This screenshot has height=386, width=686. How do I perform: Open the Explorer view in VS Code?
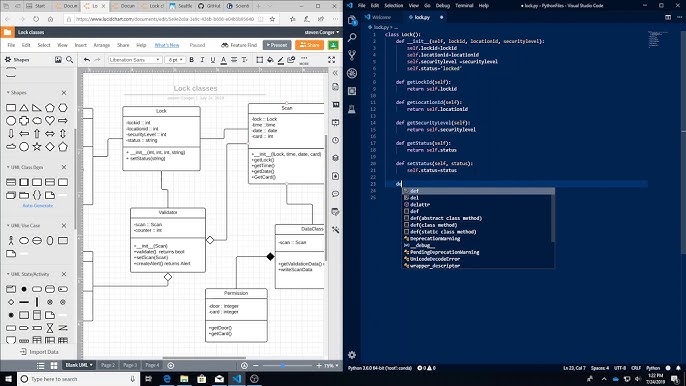tap(352, 20)
